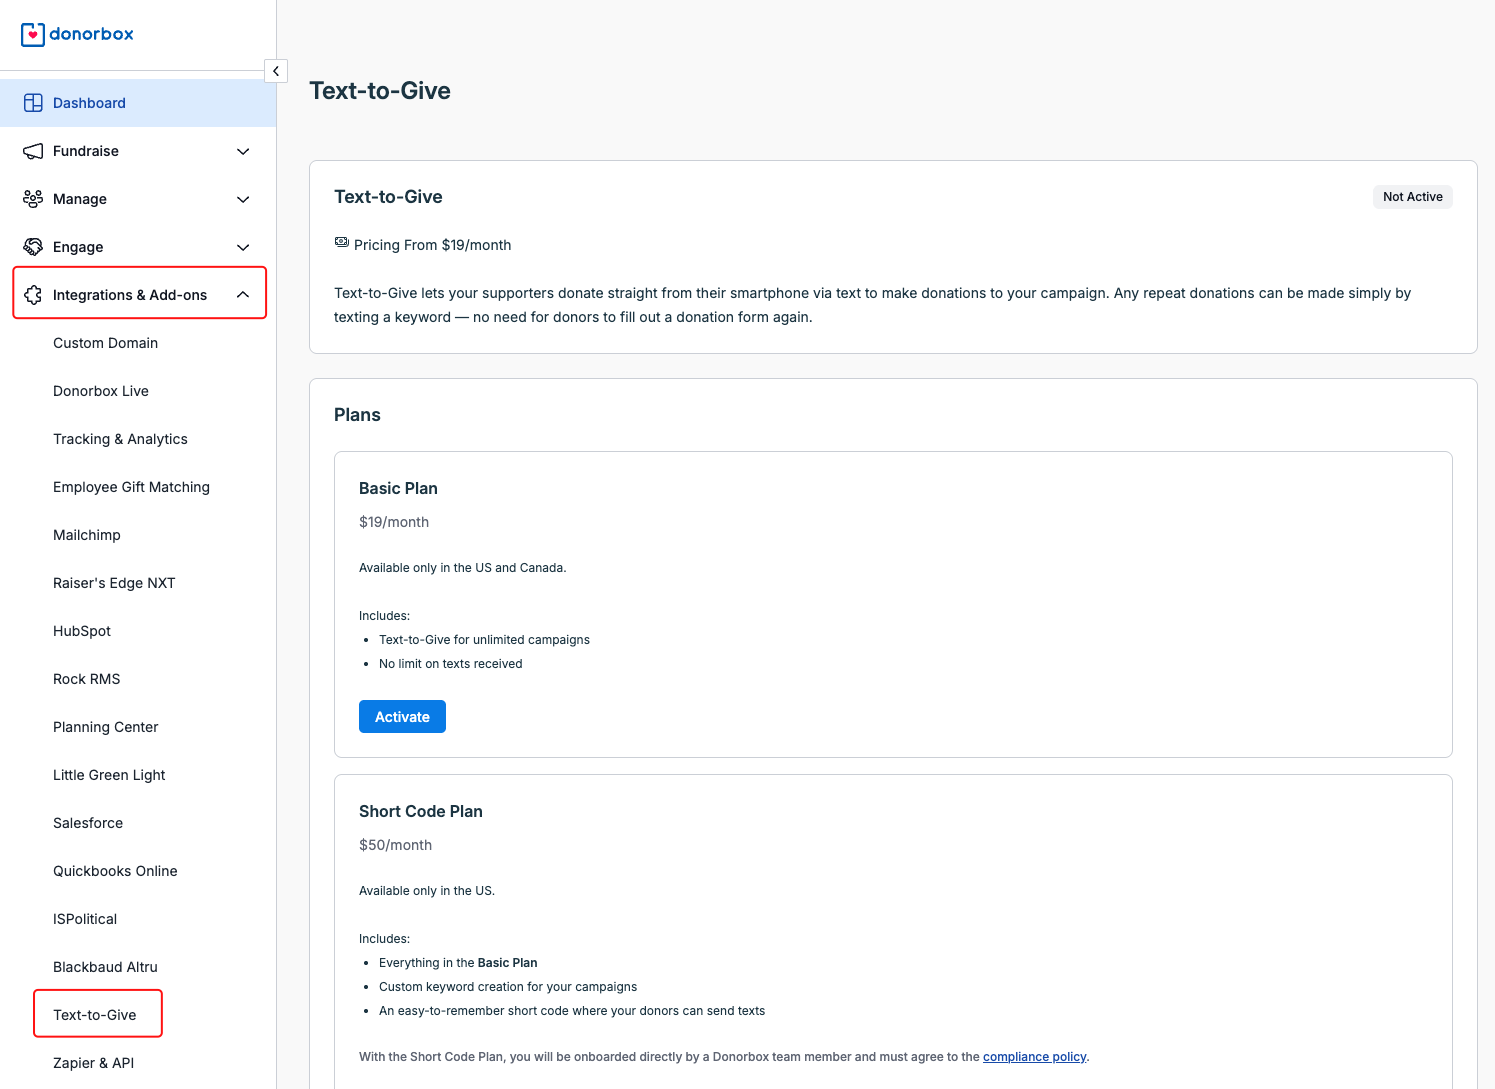Collapse the Integrations & Add-ons chevron

243,295
